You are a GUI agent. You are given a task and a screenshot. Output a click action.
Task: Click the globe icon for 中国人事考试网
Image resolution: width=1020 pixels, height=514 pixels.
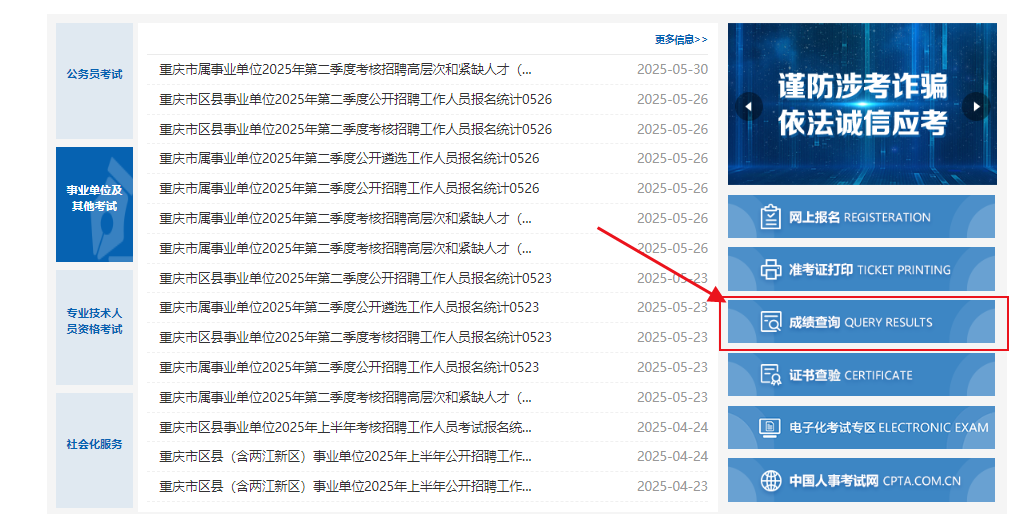tap(770, 480)
